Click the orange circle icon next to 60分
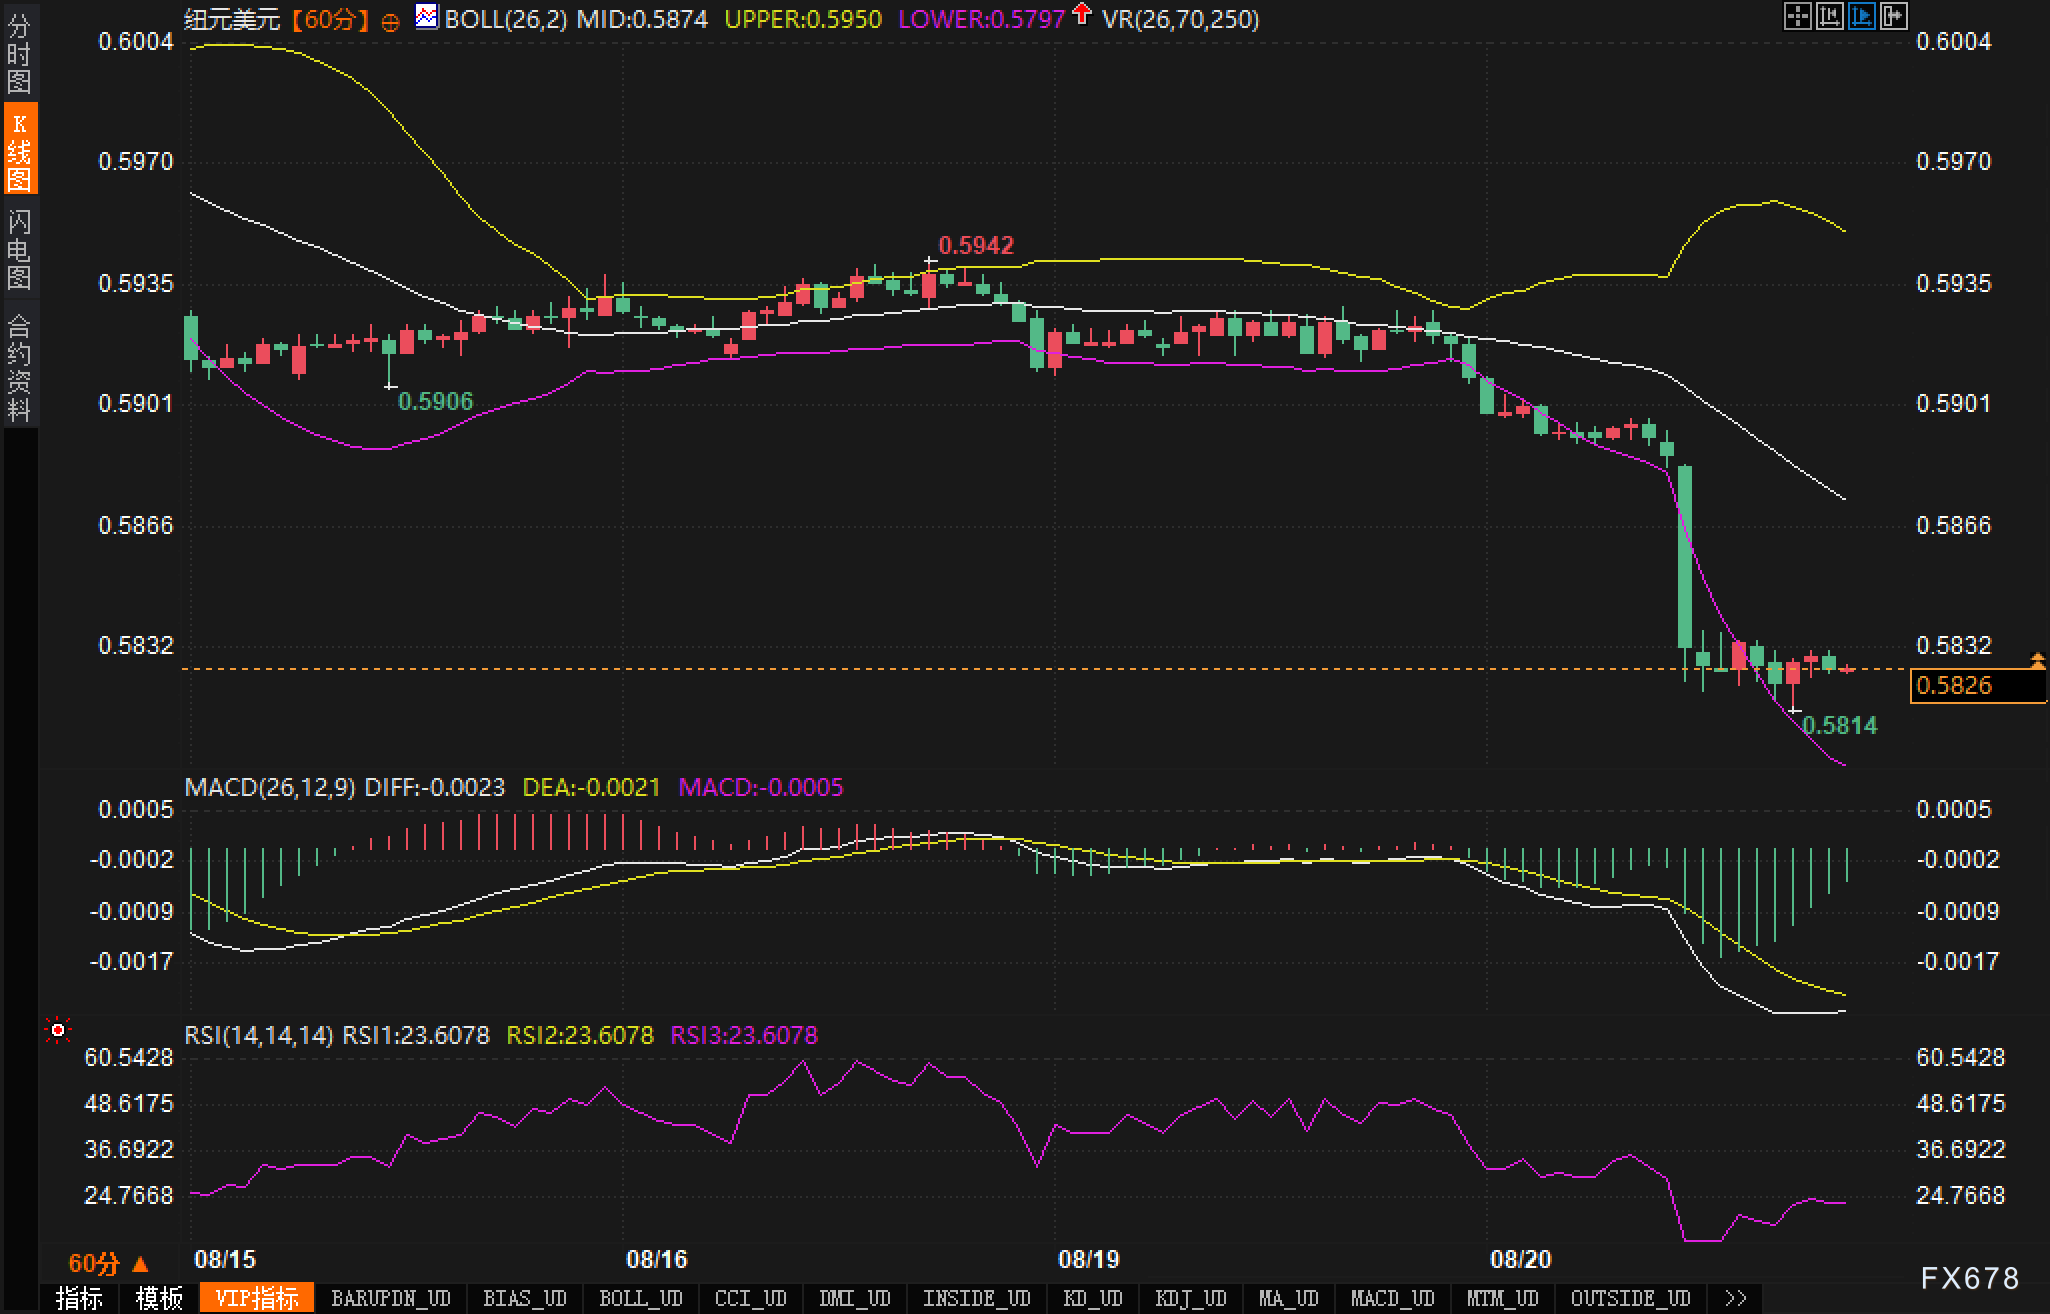 [x=391, y=22]
